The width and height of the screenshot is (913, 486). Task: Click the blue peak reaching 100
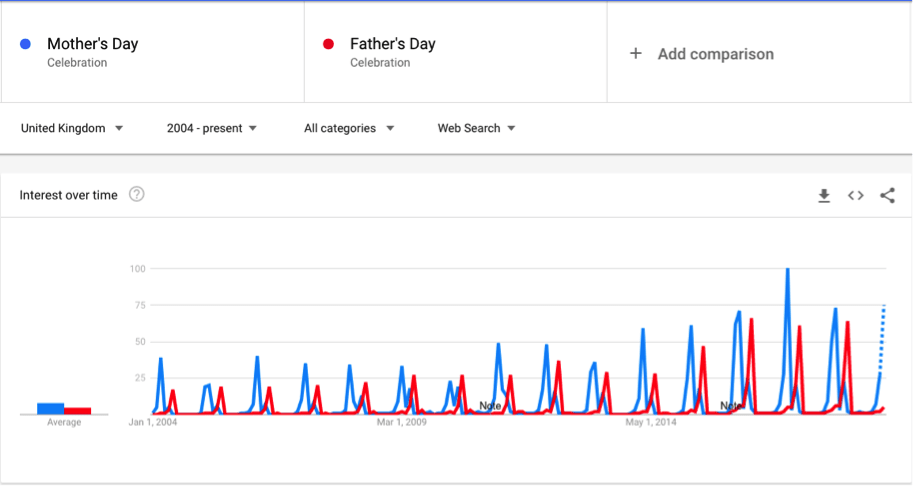pyautogui.click(x=787, y=270)
